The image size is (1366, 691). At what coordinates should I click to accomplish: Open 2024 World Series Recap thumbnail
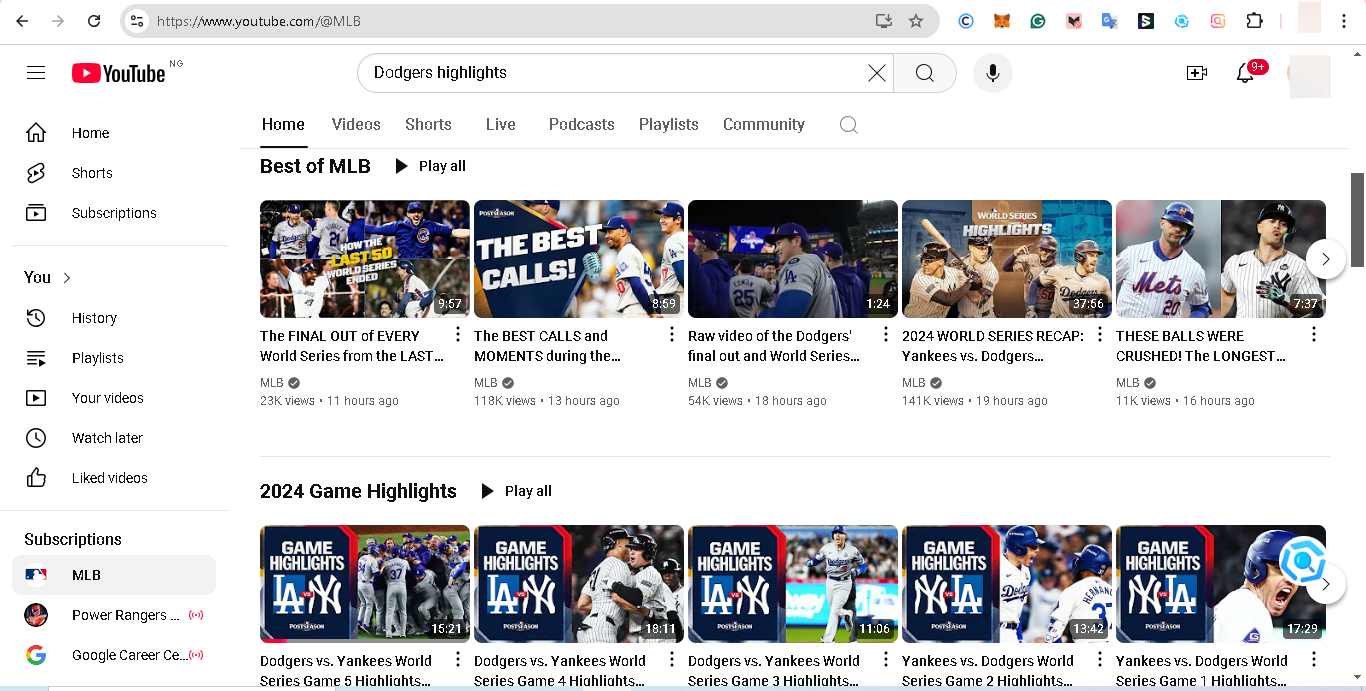coord(1007,259)
